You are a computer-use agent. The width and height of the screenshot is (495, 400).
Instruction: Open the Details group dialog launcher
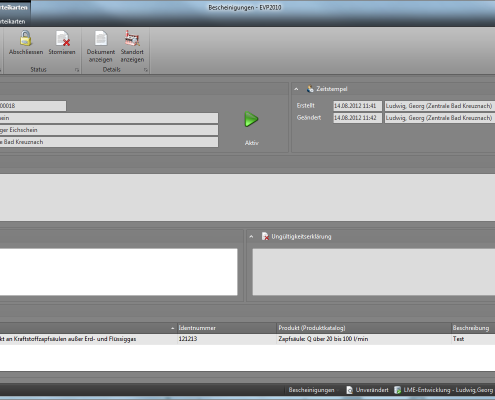(x=146, y=70)
